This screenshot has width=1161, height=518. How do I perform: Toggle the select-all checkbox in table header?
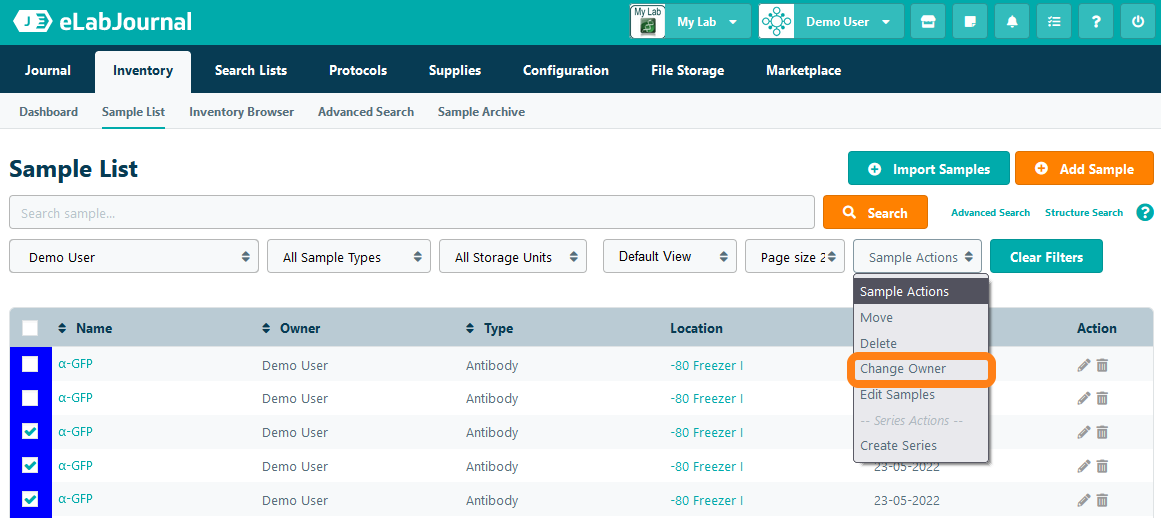coord(30,328)
